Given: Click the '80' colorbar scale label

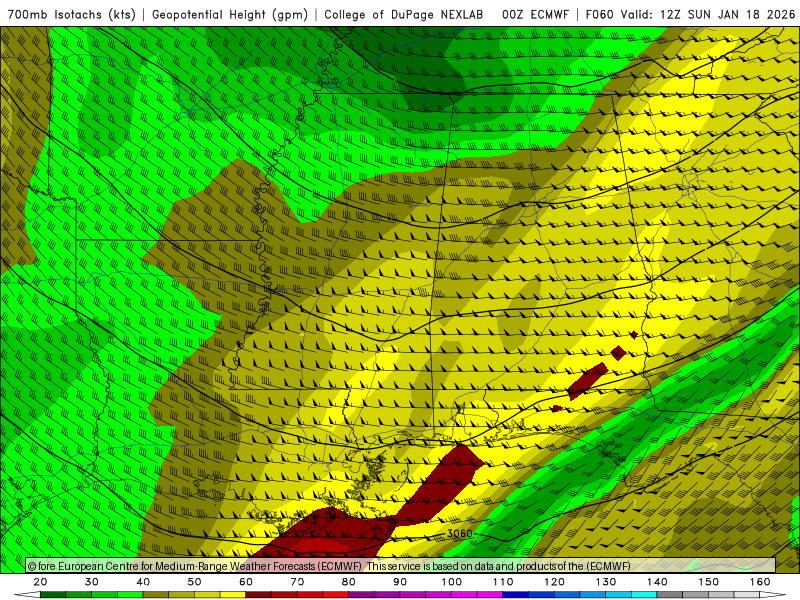Looking at the screenshot, I should (x=348, y=582).
